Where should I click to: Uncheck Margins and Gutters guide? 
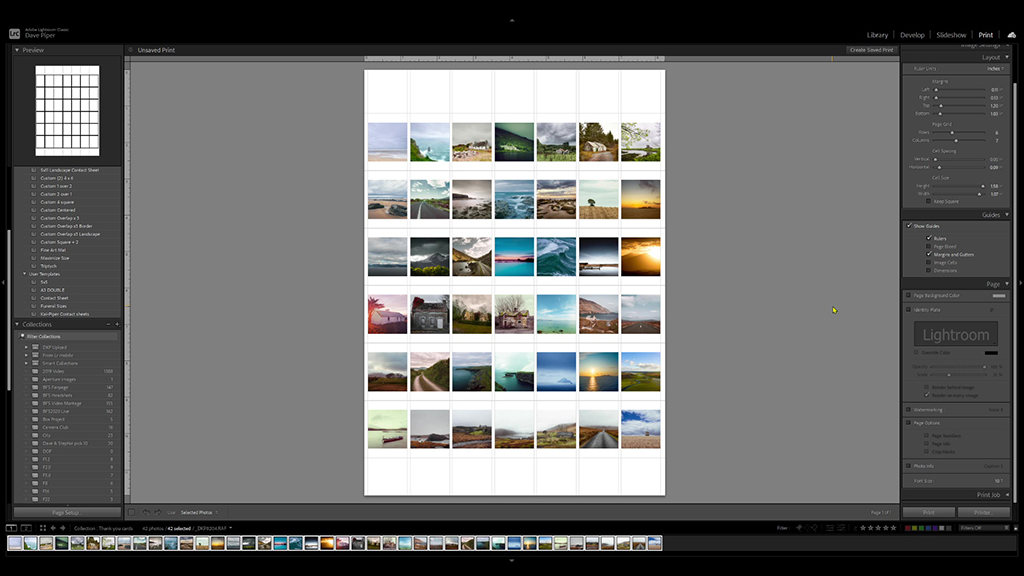click(x=929, y=254)
